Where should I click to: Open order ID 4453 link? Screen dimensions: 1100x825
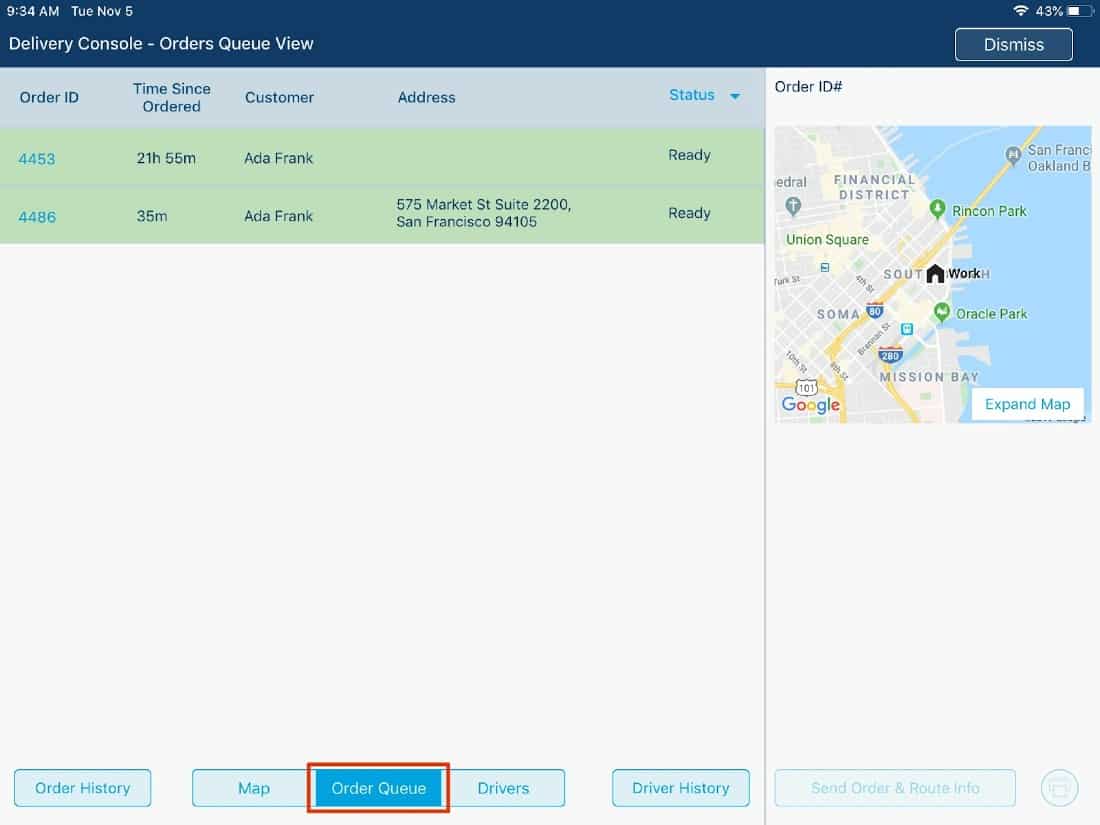[37, 158]
